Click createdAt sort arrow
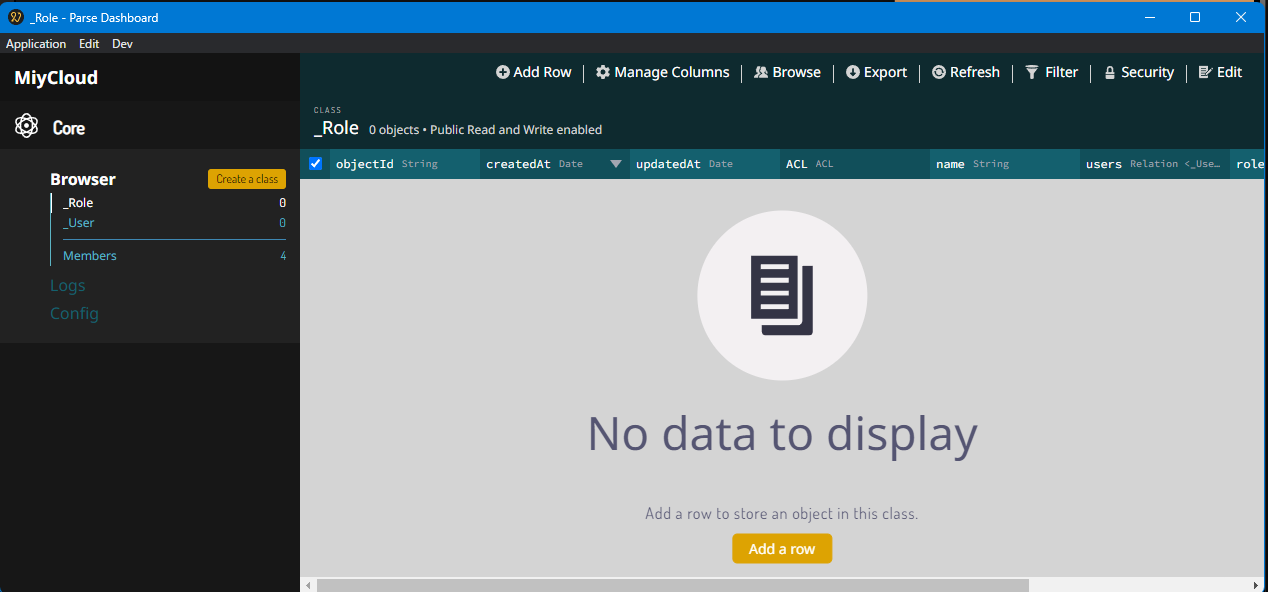Viewport: 1268px width, 592px height. pyautogui.click(x=616, y=164)
